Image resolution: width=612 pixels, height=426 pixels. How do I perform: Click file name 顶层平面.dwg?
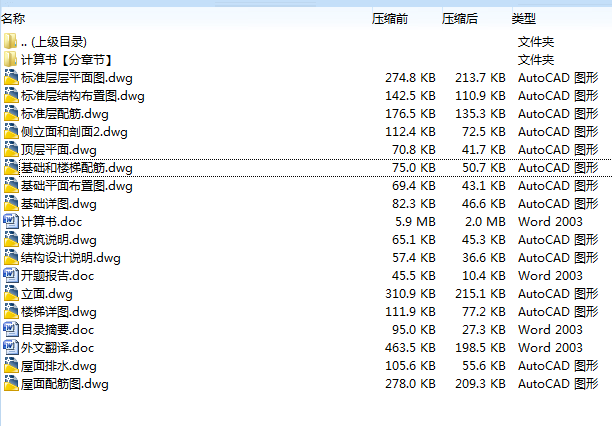click(x=59, y=150)
